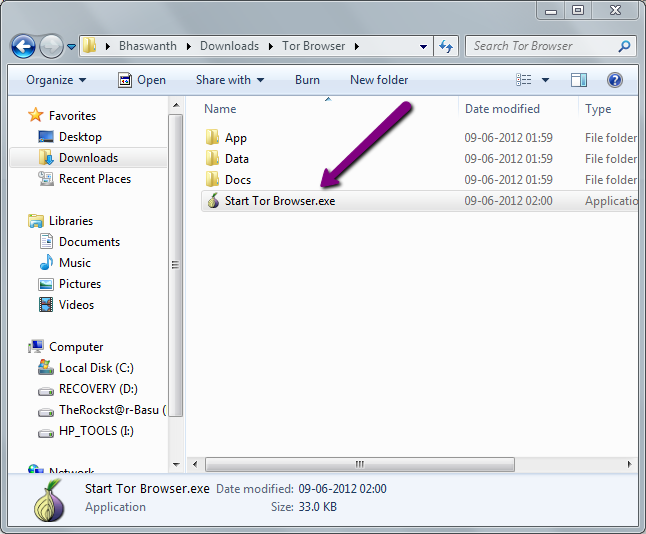Click the App folder date 09-06-2012 01:59
The image size is (646, 534).
[508, 138]
